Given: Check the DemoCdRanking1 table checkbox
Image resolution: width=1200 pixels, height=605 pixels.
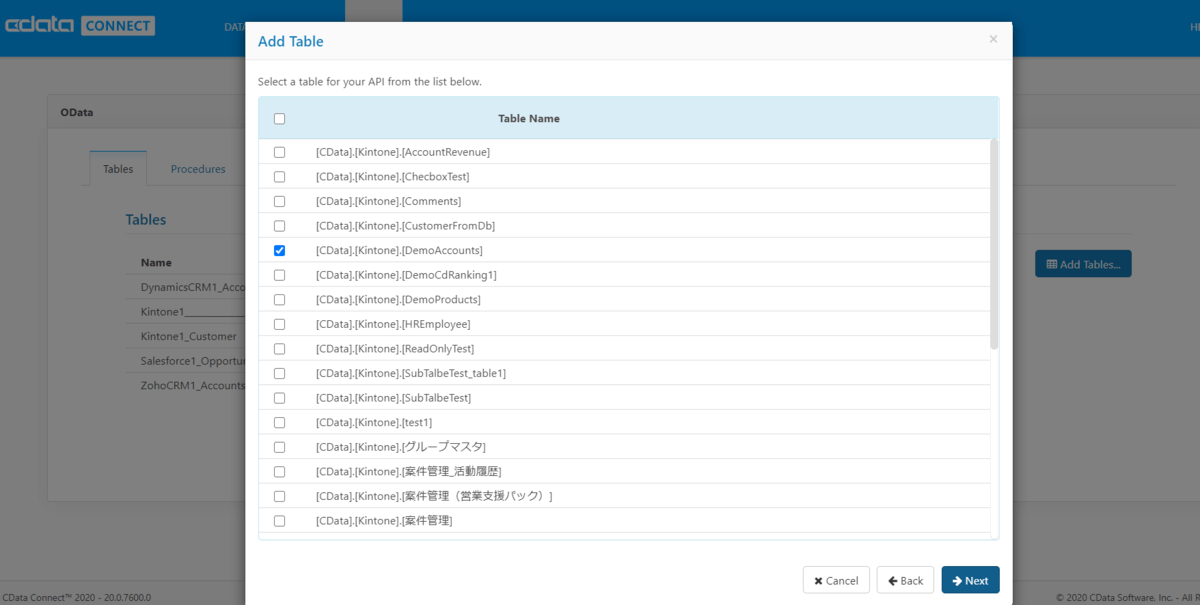Looking at the screenshot, I should (279, 275).
